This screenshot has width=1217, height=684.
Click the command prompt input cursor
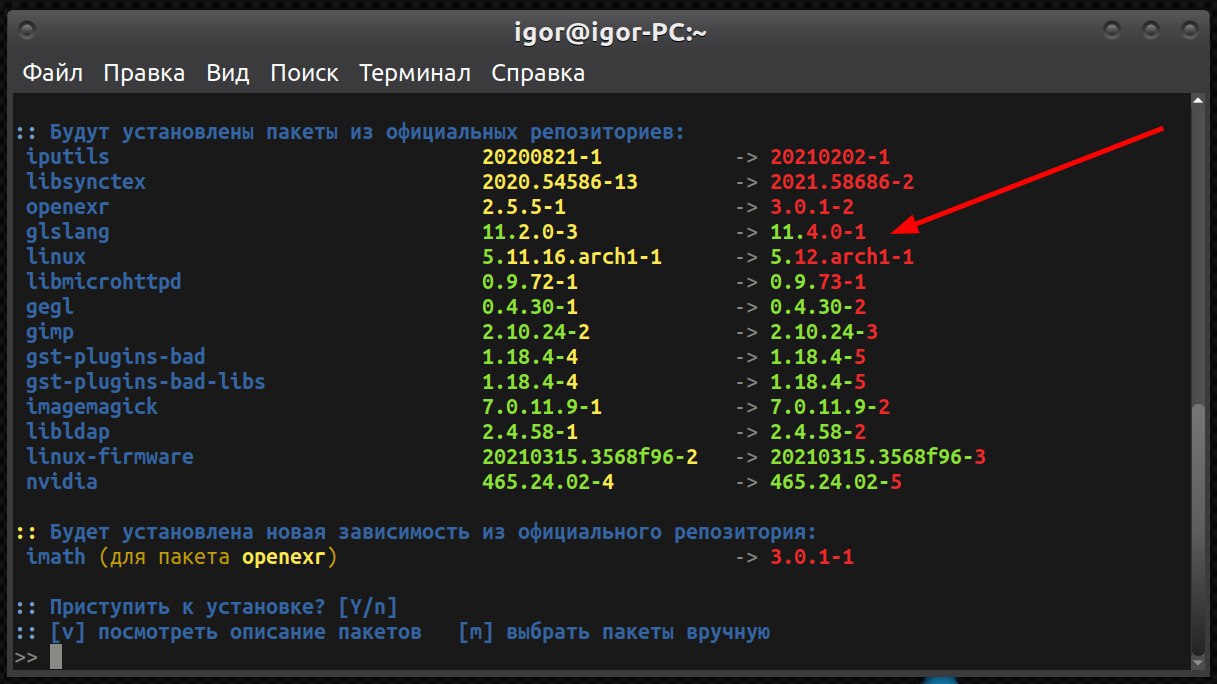pos(56,656)
